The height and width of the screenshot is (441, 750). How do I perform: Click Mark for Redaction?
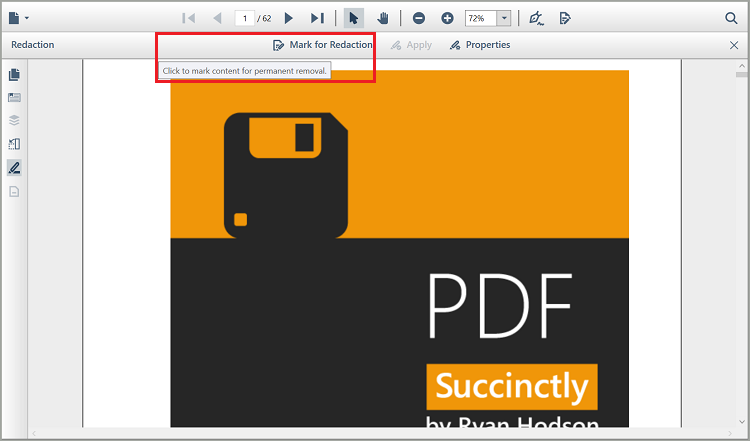[323, 45]
